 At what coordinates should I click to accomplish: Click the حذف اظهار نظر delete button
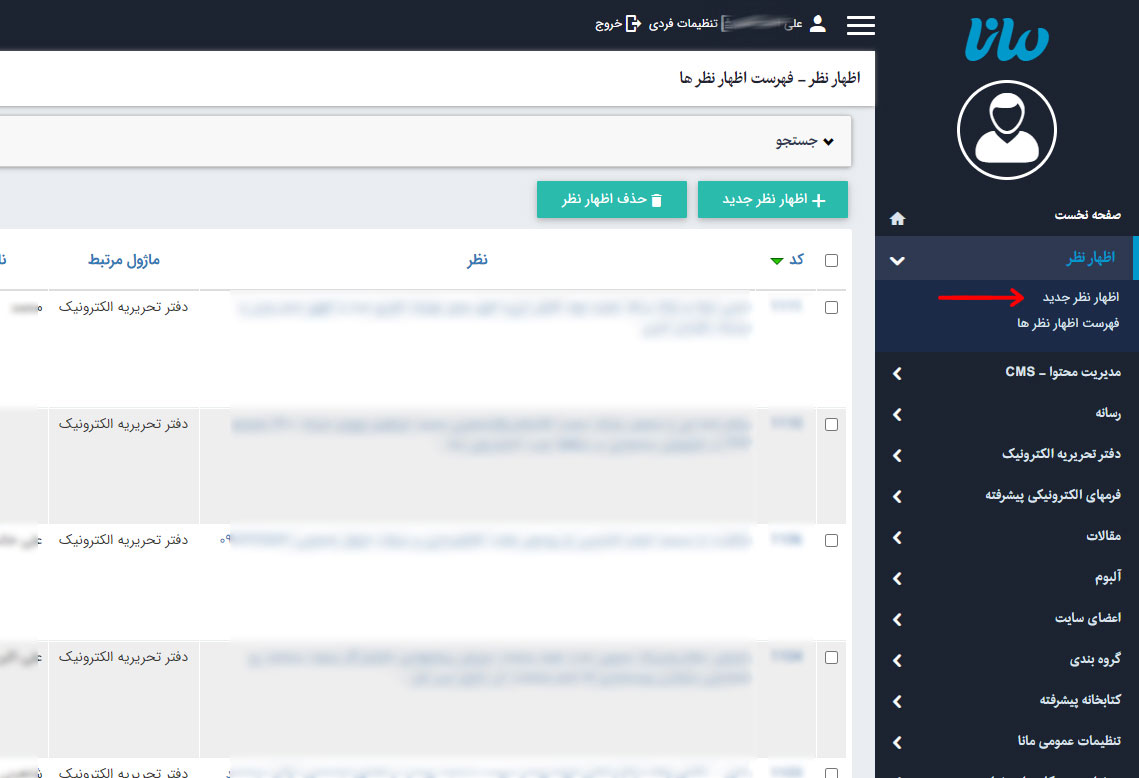(612, 199)
